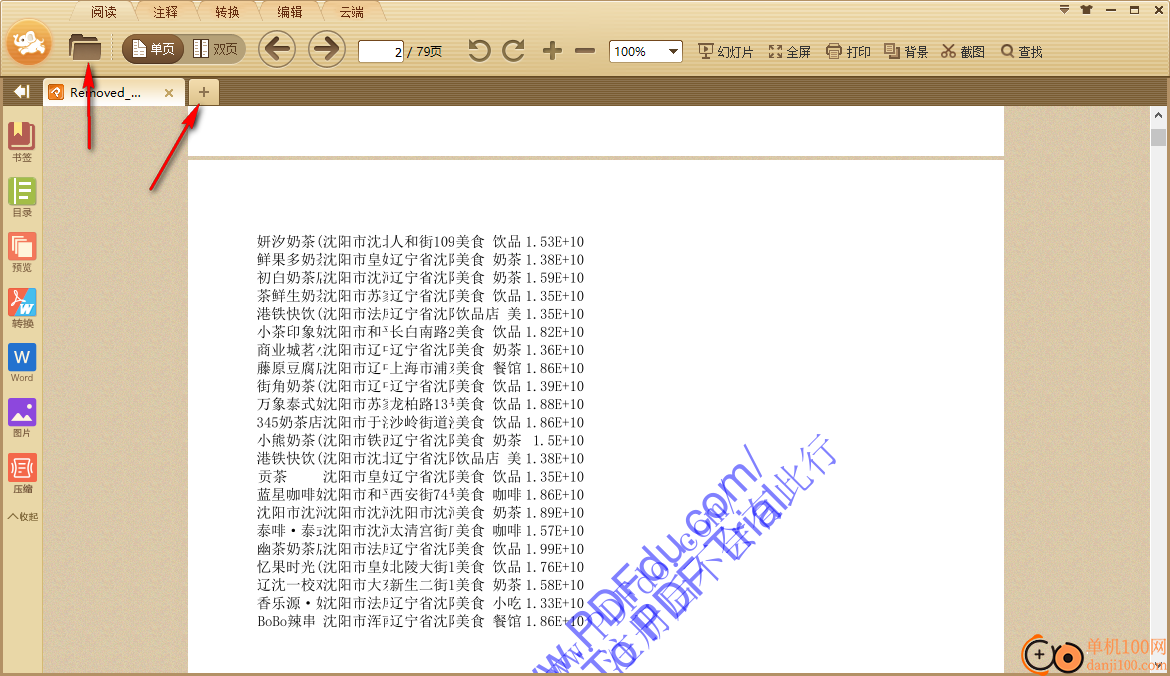This screenshot has height=676, width=1170.
Task: Click the text row starting with BoBo辣串
Action: pyautogui.click(x=420, y=621)
